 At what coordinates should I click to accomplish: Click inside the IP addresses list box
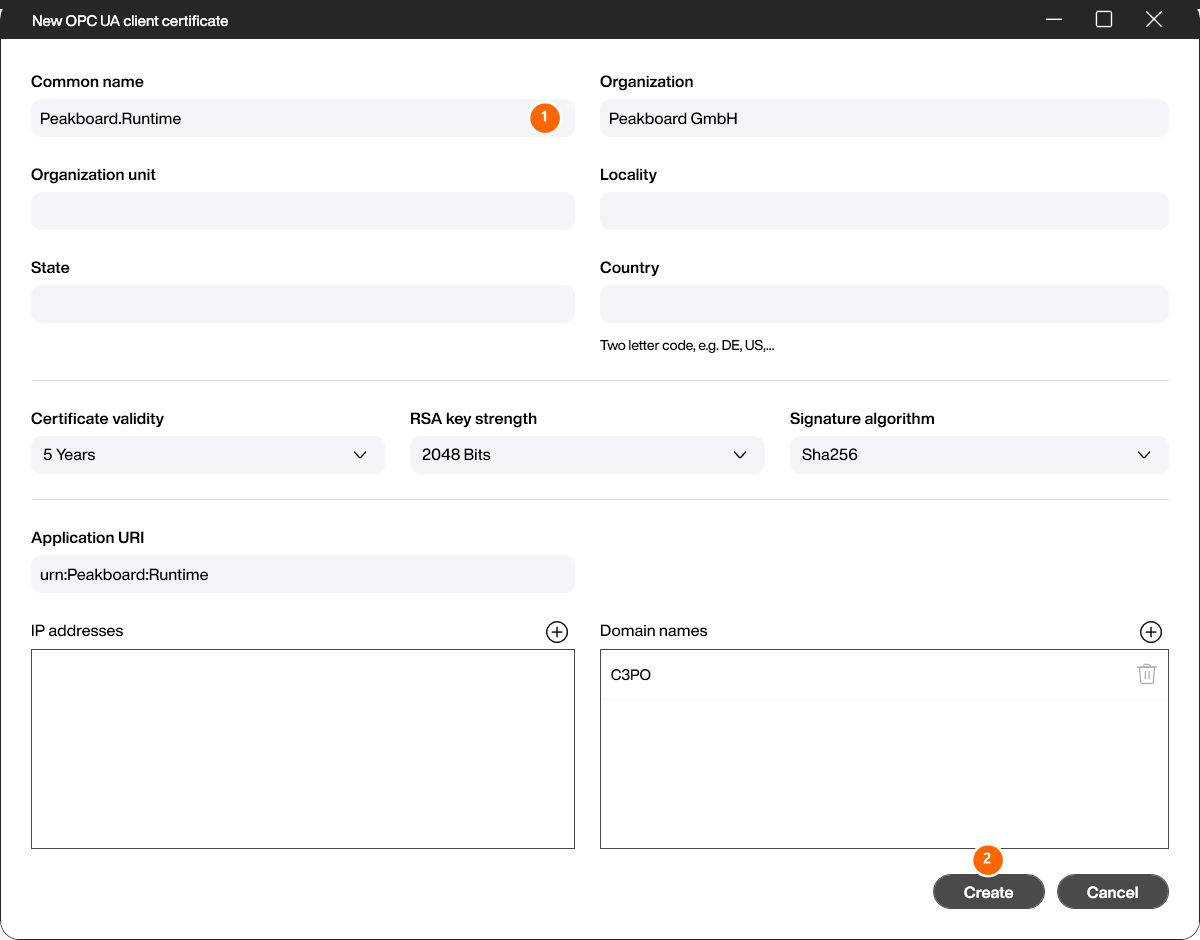(303, 749)
